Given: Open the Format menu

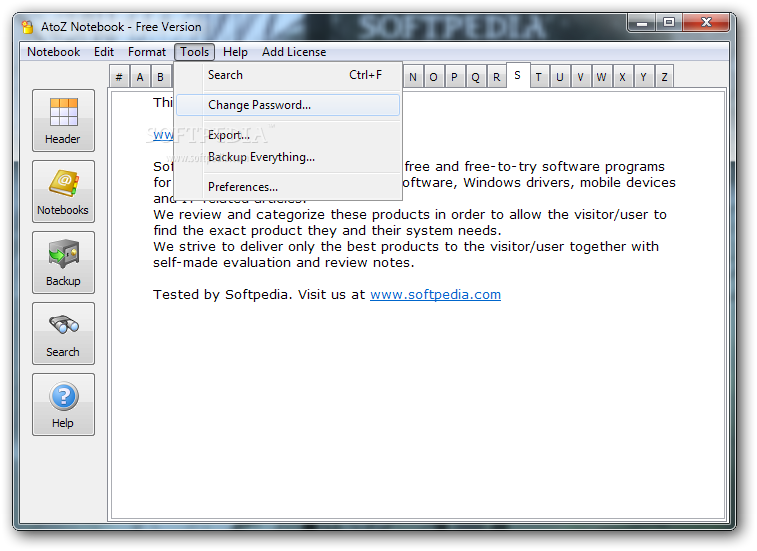Looking at the screenshot, I should tap(147, 52).
